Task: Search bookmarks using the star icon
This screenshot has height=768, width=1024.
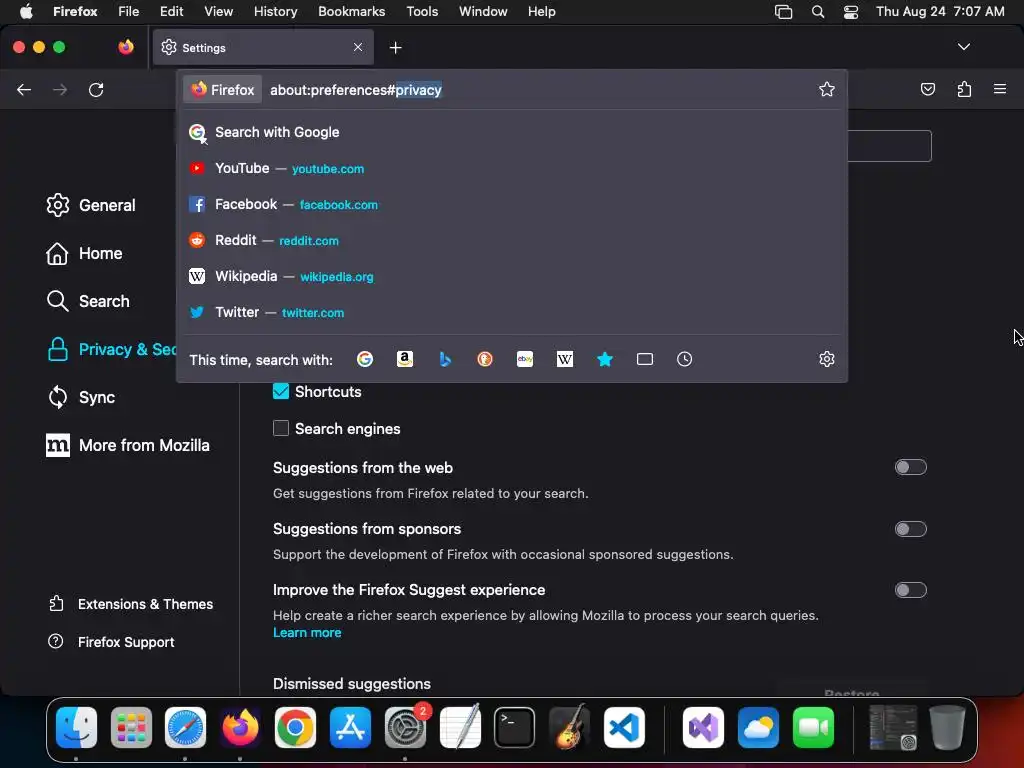Action: [x=605, y=359]
